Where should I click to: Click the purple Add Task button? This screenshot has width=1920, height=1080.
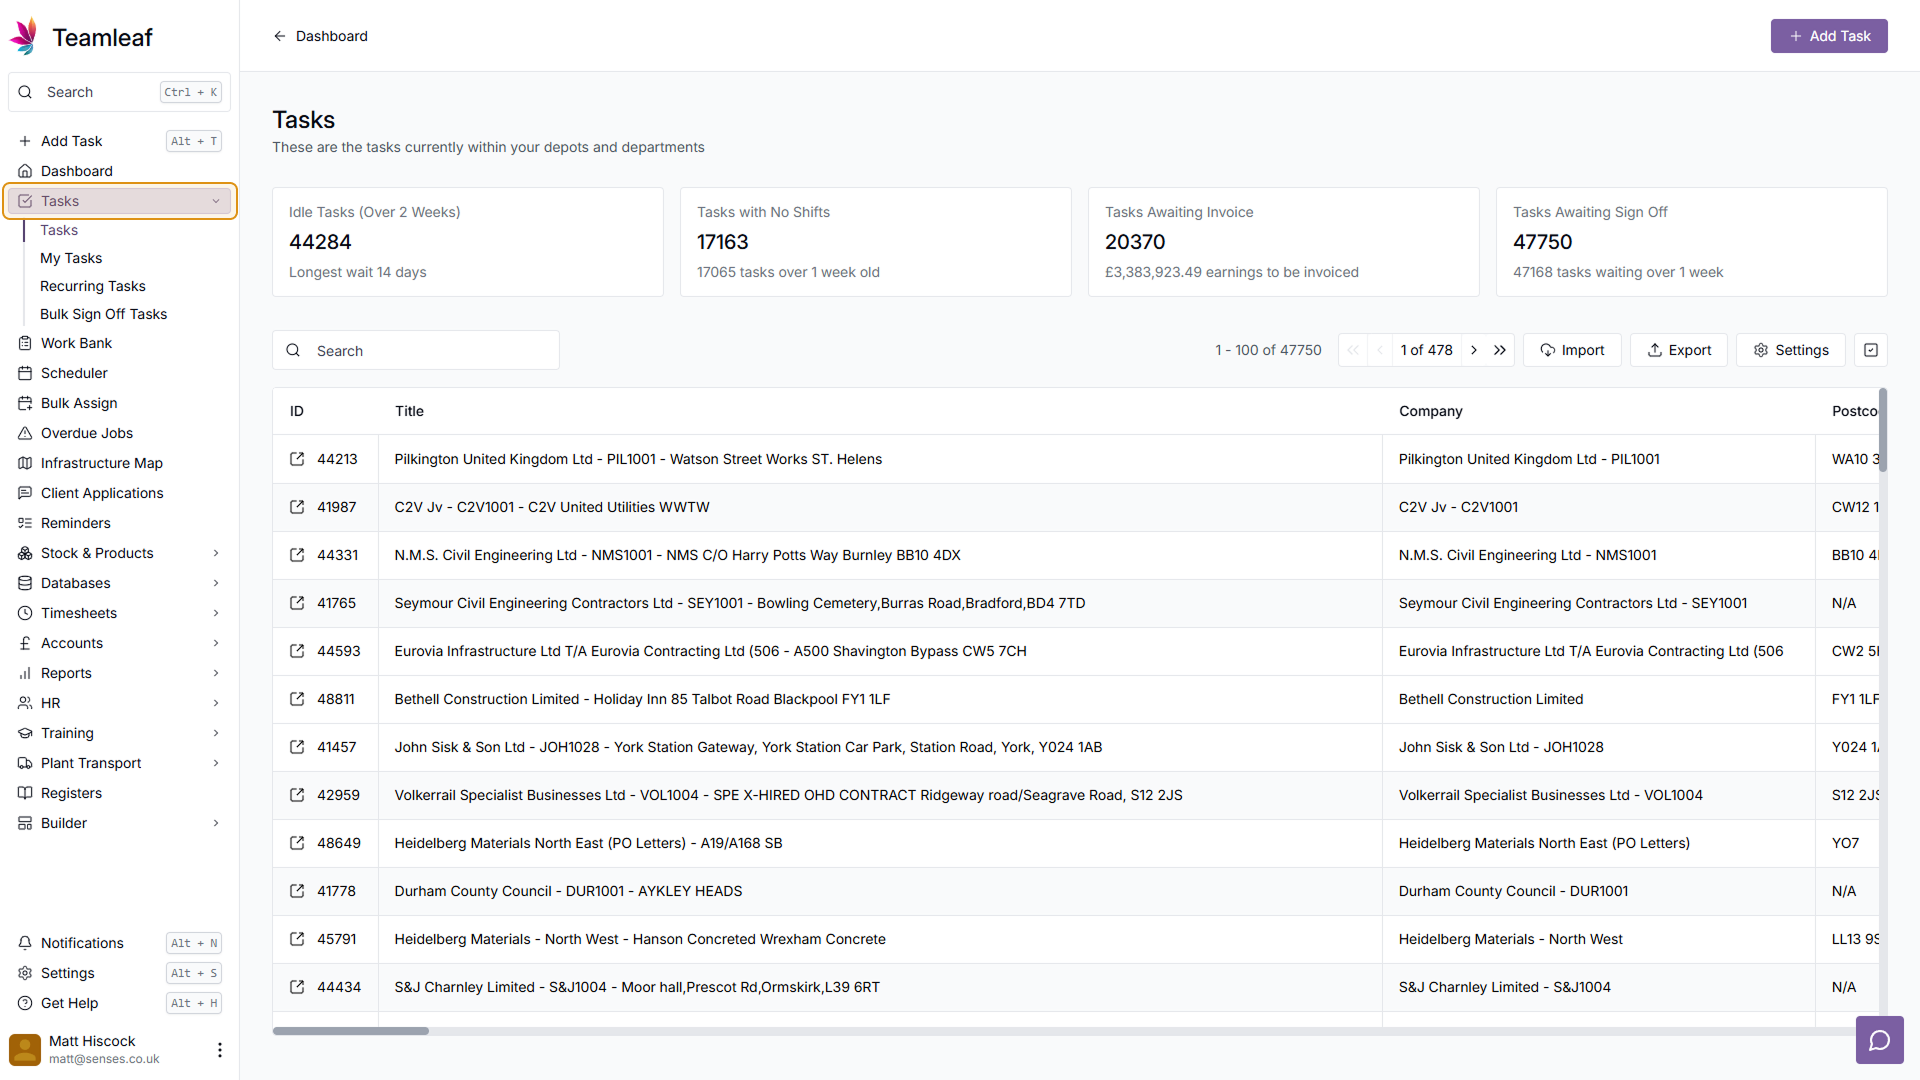1829,36
